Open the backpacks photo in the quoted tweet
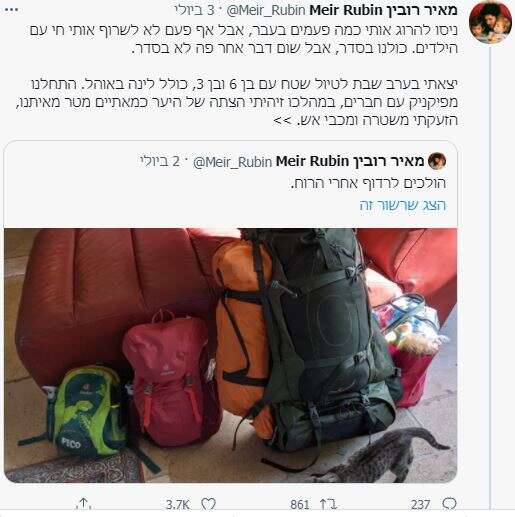The image size is (515, 517). point(230,355)
